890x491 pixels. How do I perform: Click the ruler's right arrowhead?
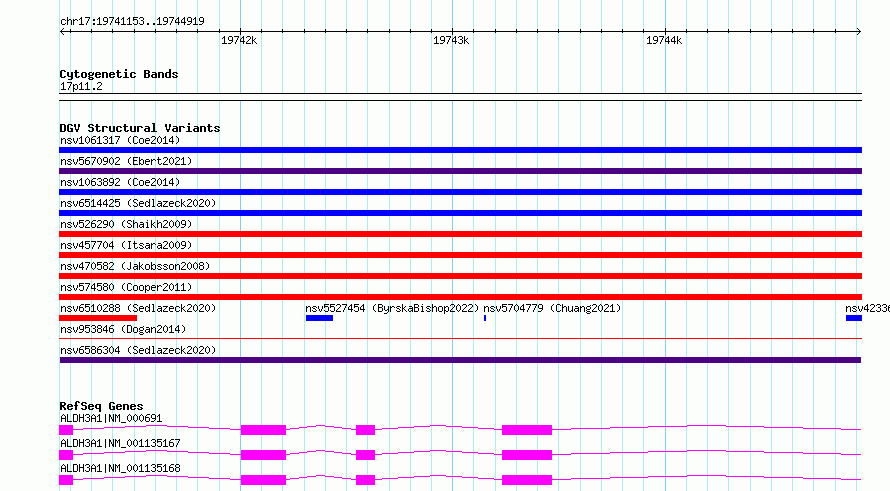(859, 32)
